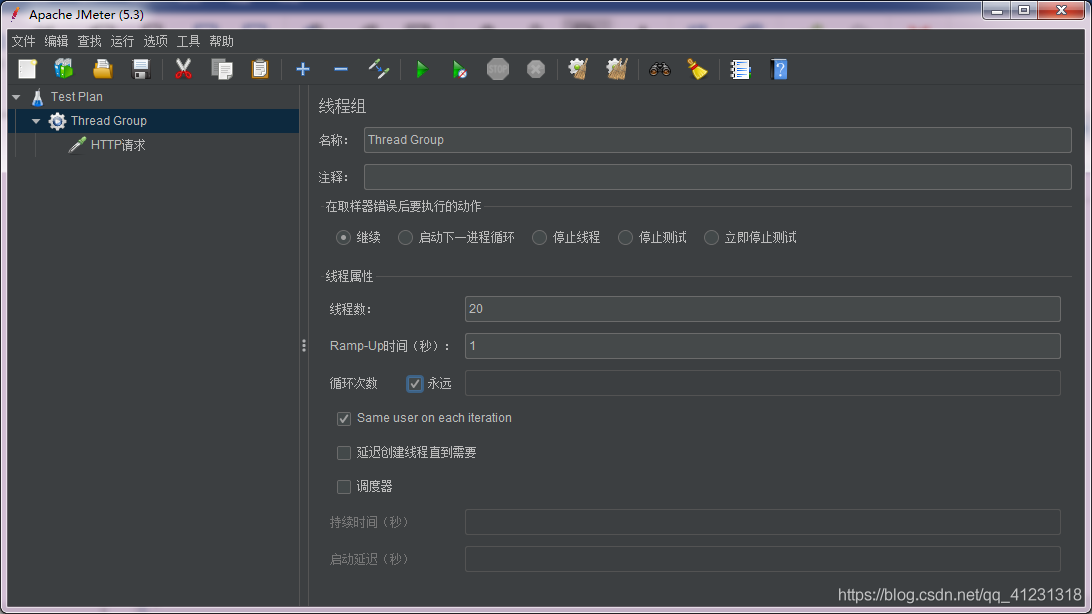
Task: Click the Toggle enable/disable icon
Action: [378, 69]
